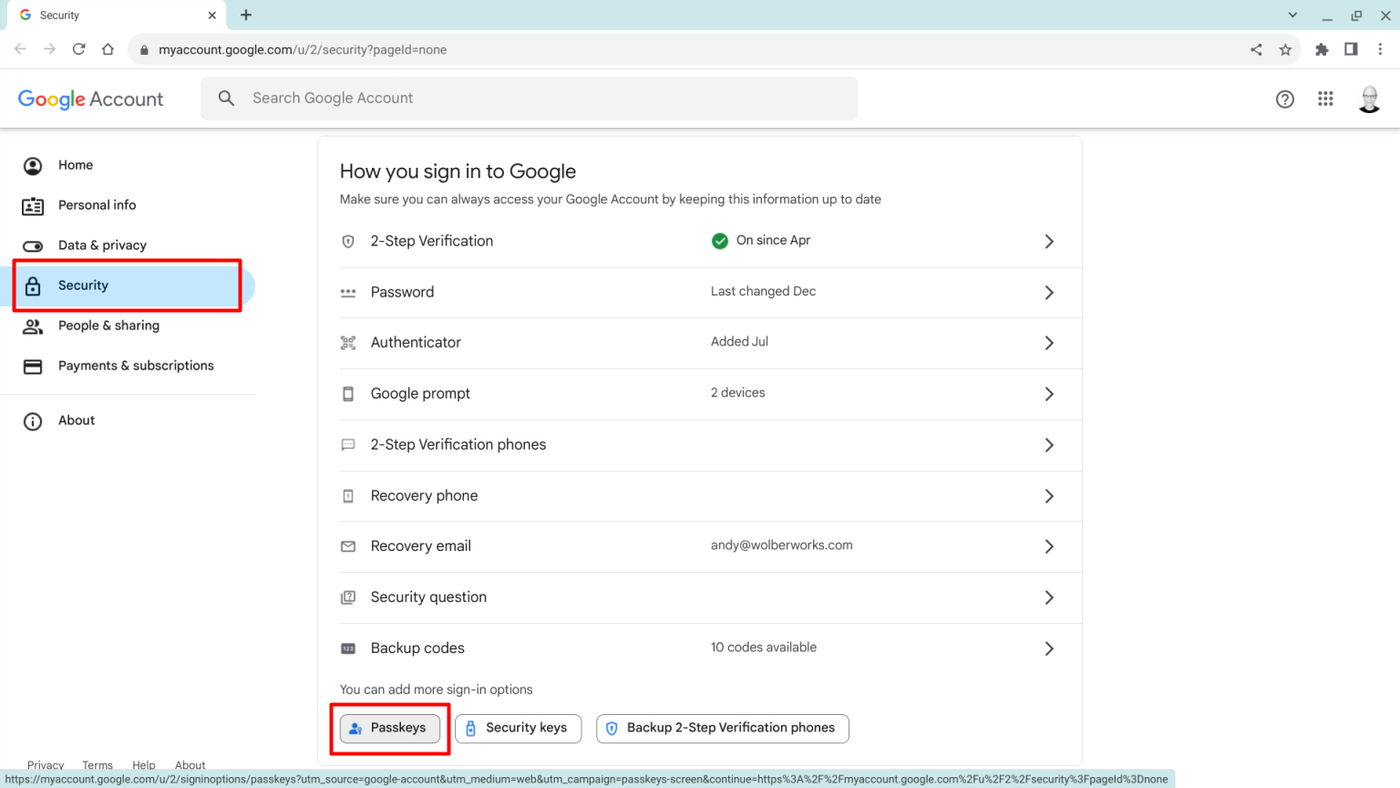Screen dimensions: 1400x788
Task: Click the browser home icon
Action: point(108,49)
